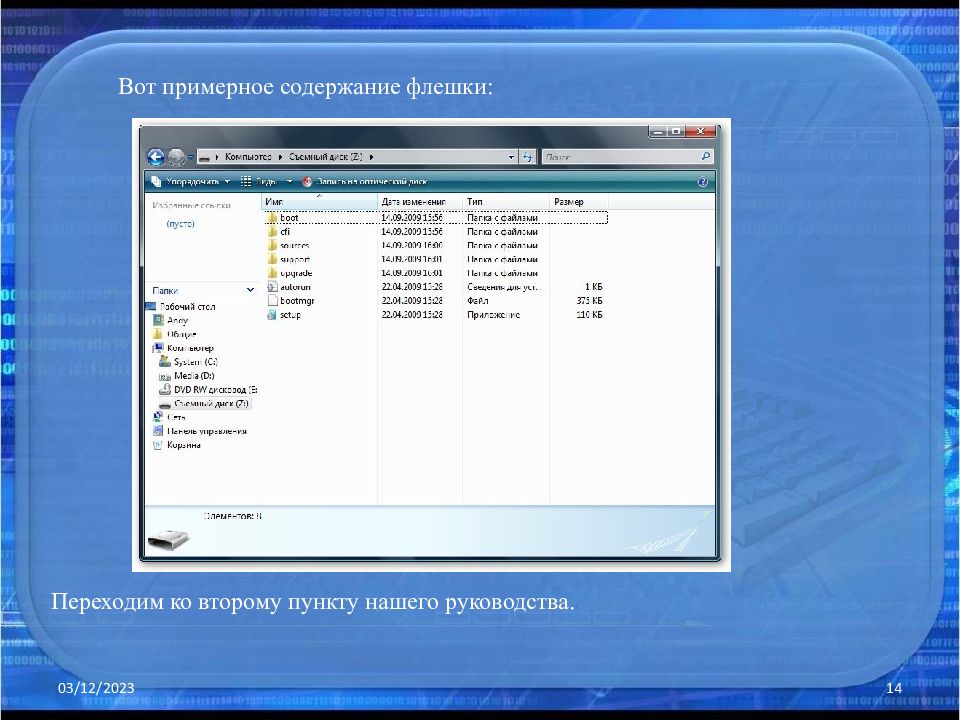Click the Виды views button
Viewport: 960px width, 720px height.
tap(260, 181)
